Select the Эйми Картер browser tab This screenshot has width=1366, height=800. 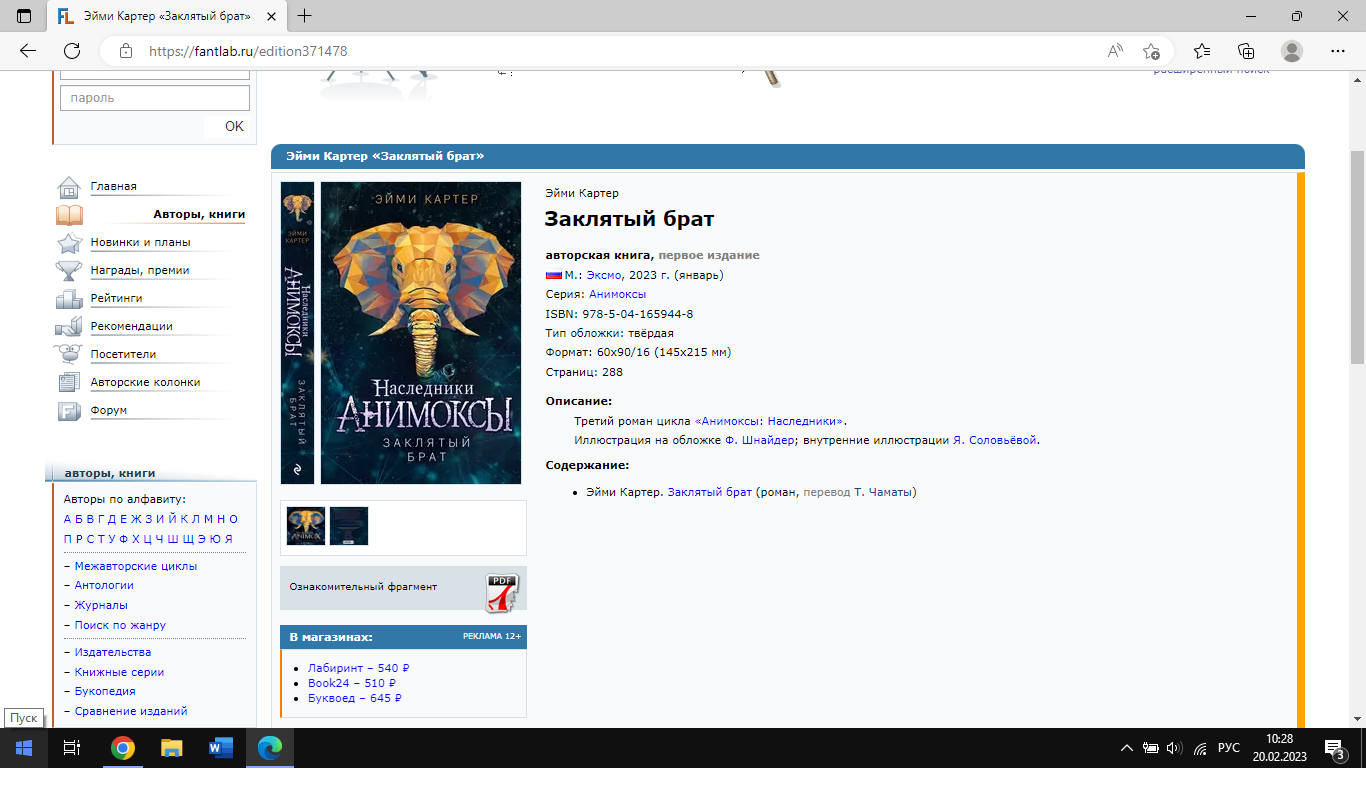[166, 16]
